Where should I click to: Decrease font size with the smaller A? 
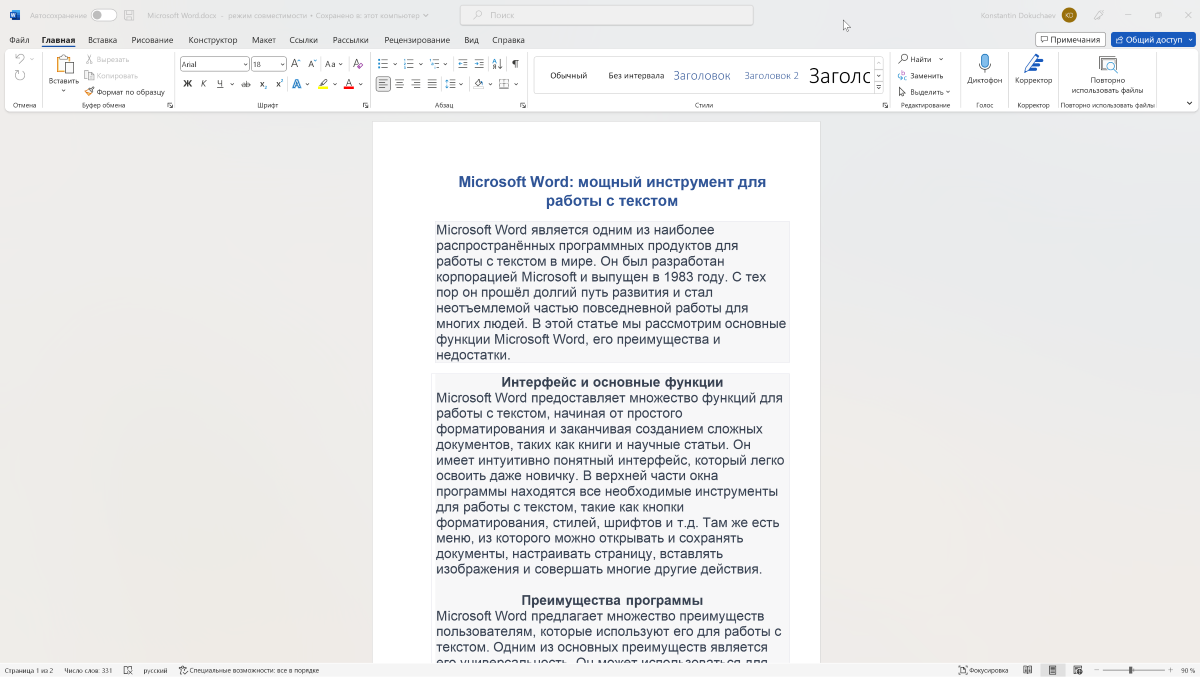[311, 64]
